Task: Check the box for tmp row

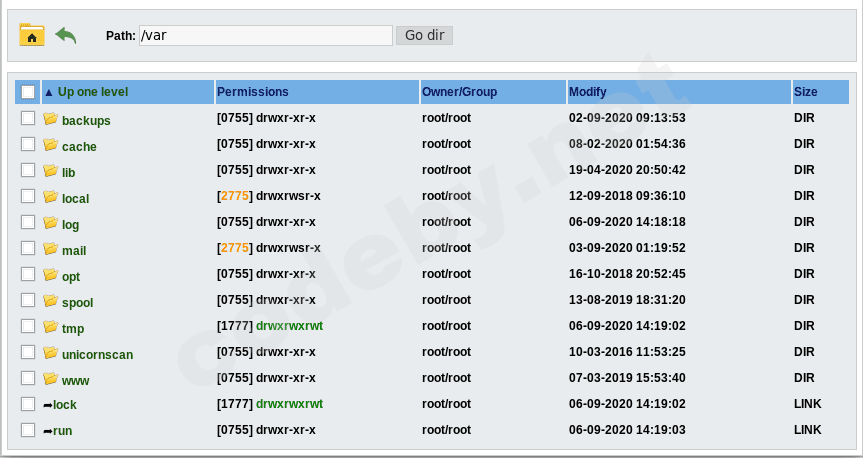Action: click(x=28, y=326)
